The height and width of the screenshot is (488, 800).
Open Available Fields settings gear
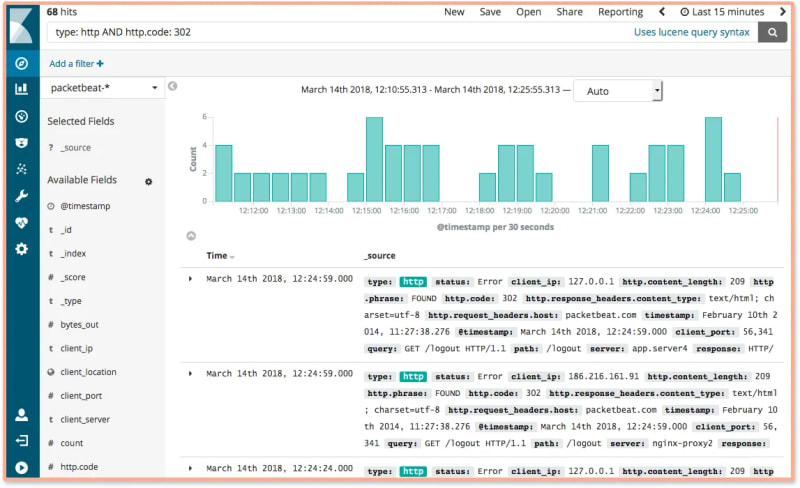click(148, 182)
